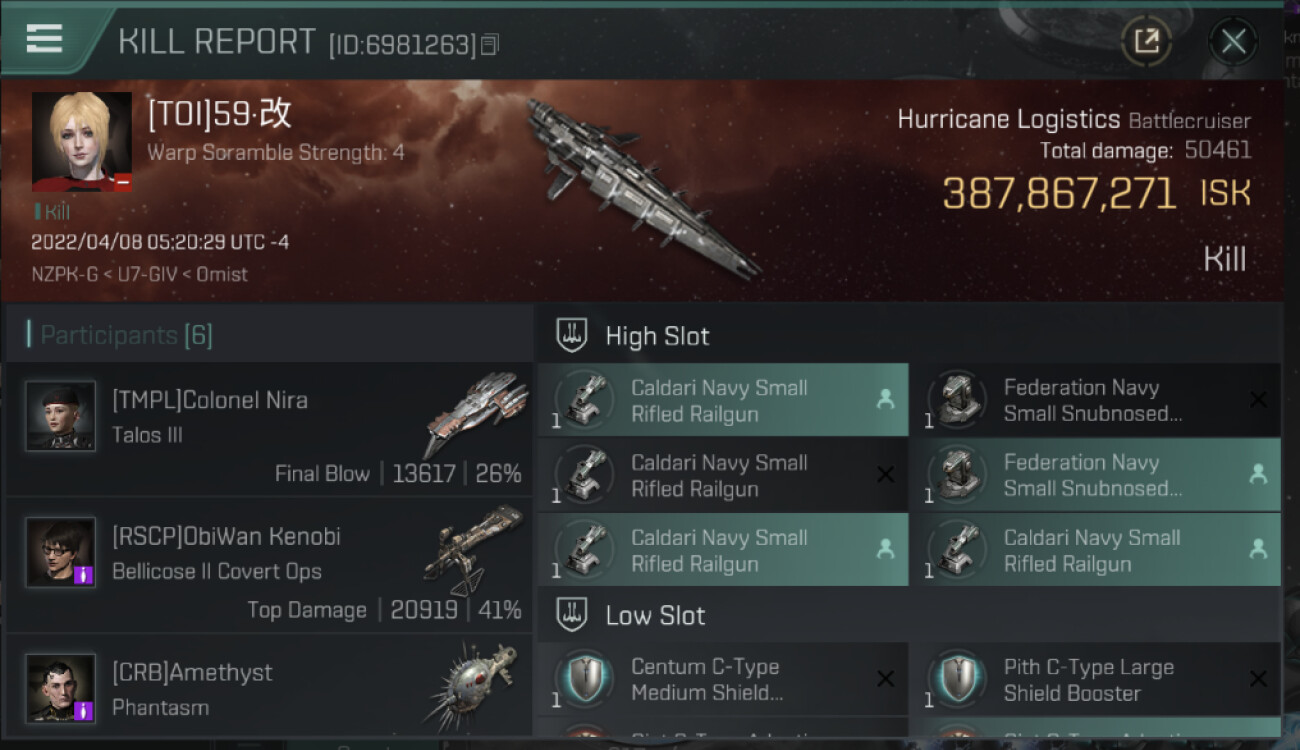Close the Kill Report window
This screenshot has height=750, width=1300.
(1233, 41)
